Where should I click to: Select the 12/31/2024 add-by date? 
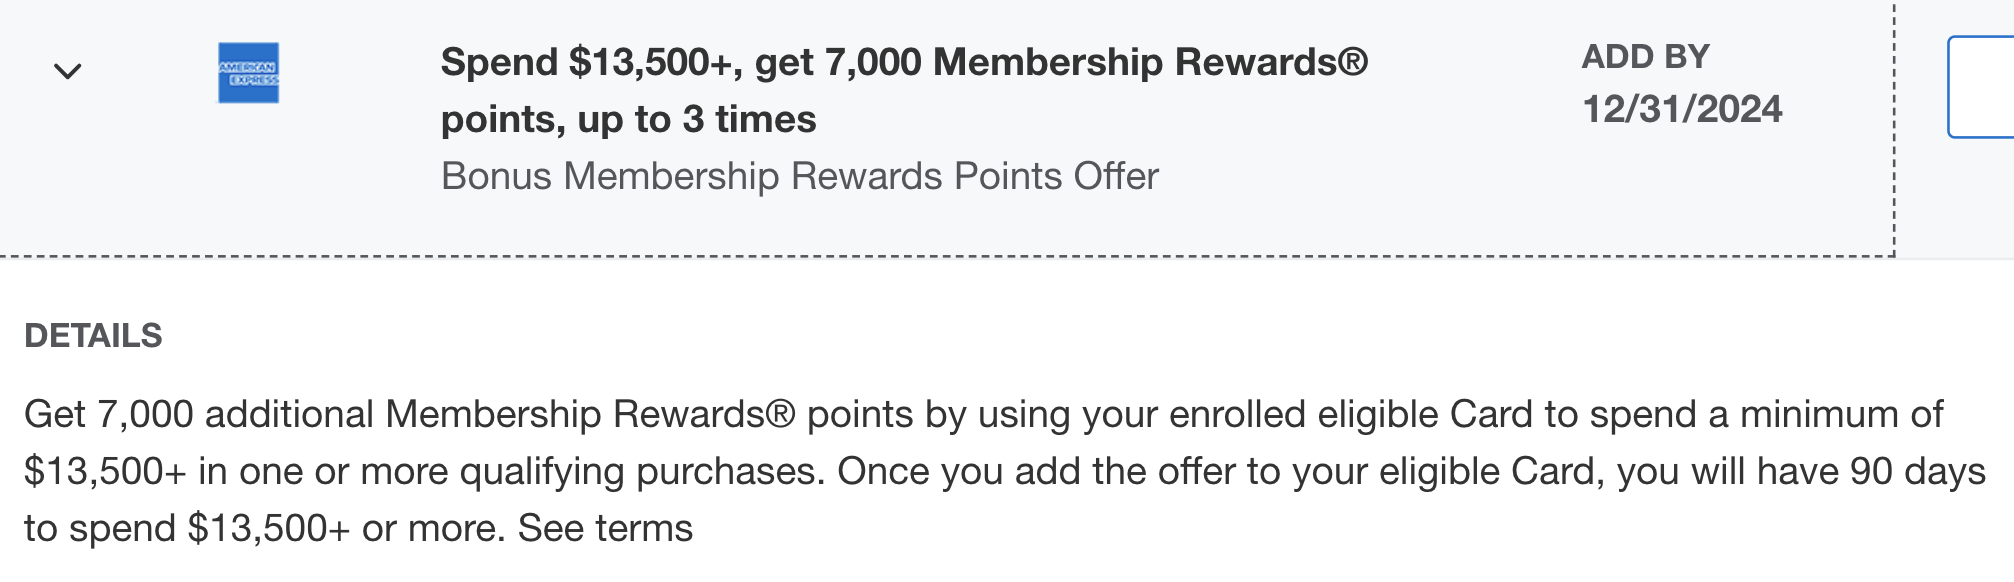pyautogui.click(x=1681, y=109)
